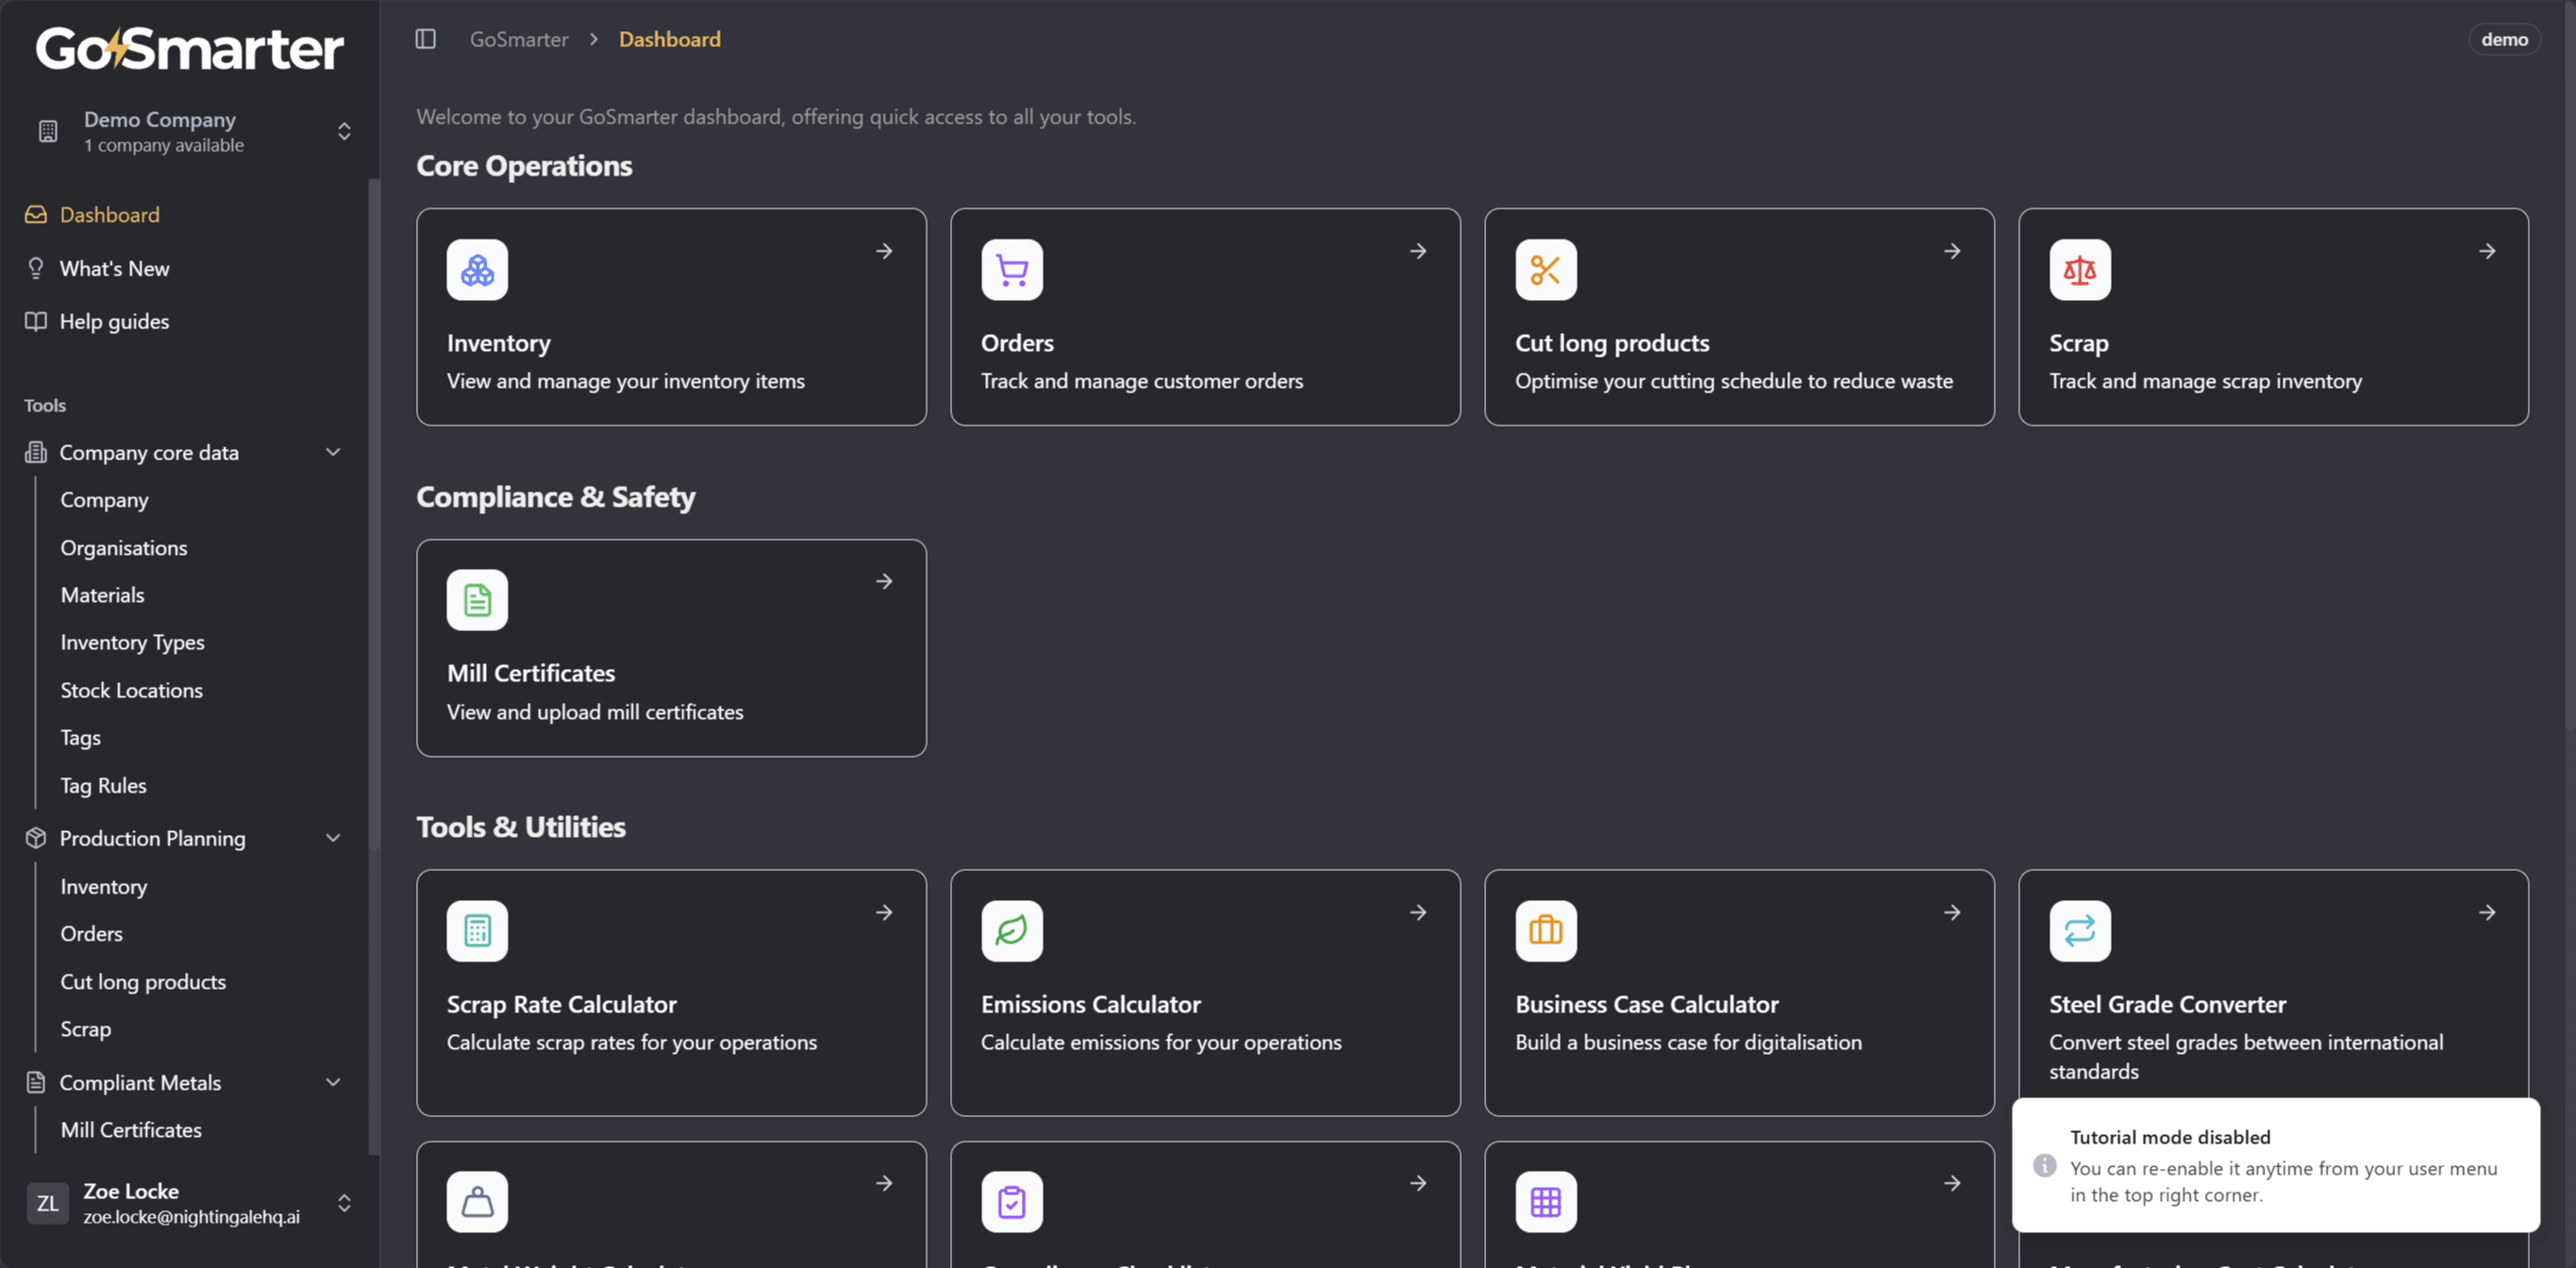
Task: Select Materials in the sidebar
Action: 102,596
